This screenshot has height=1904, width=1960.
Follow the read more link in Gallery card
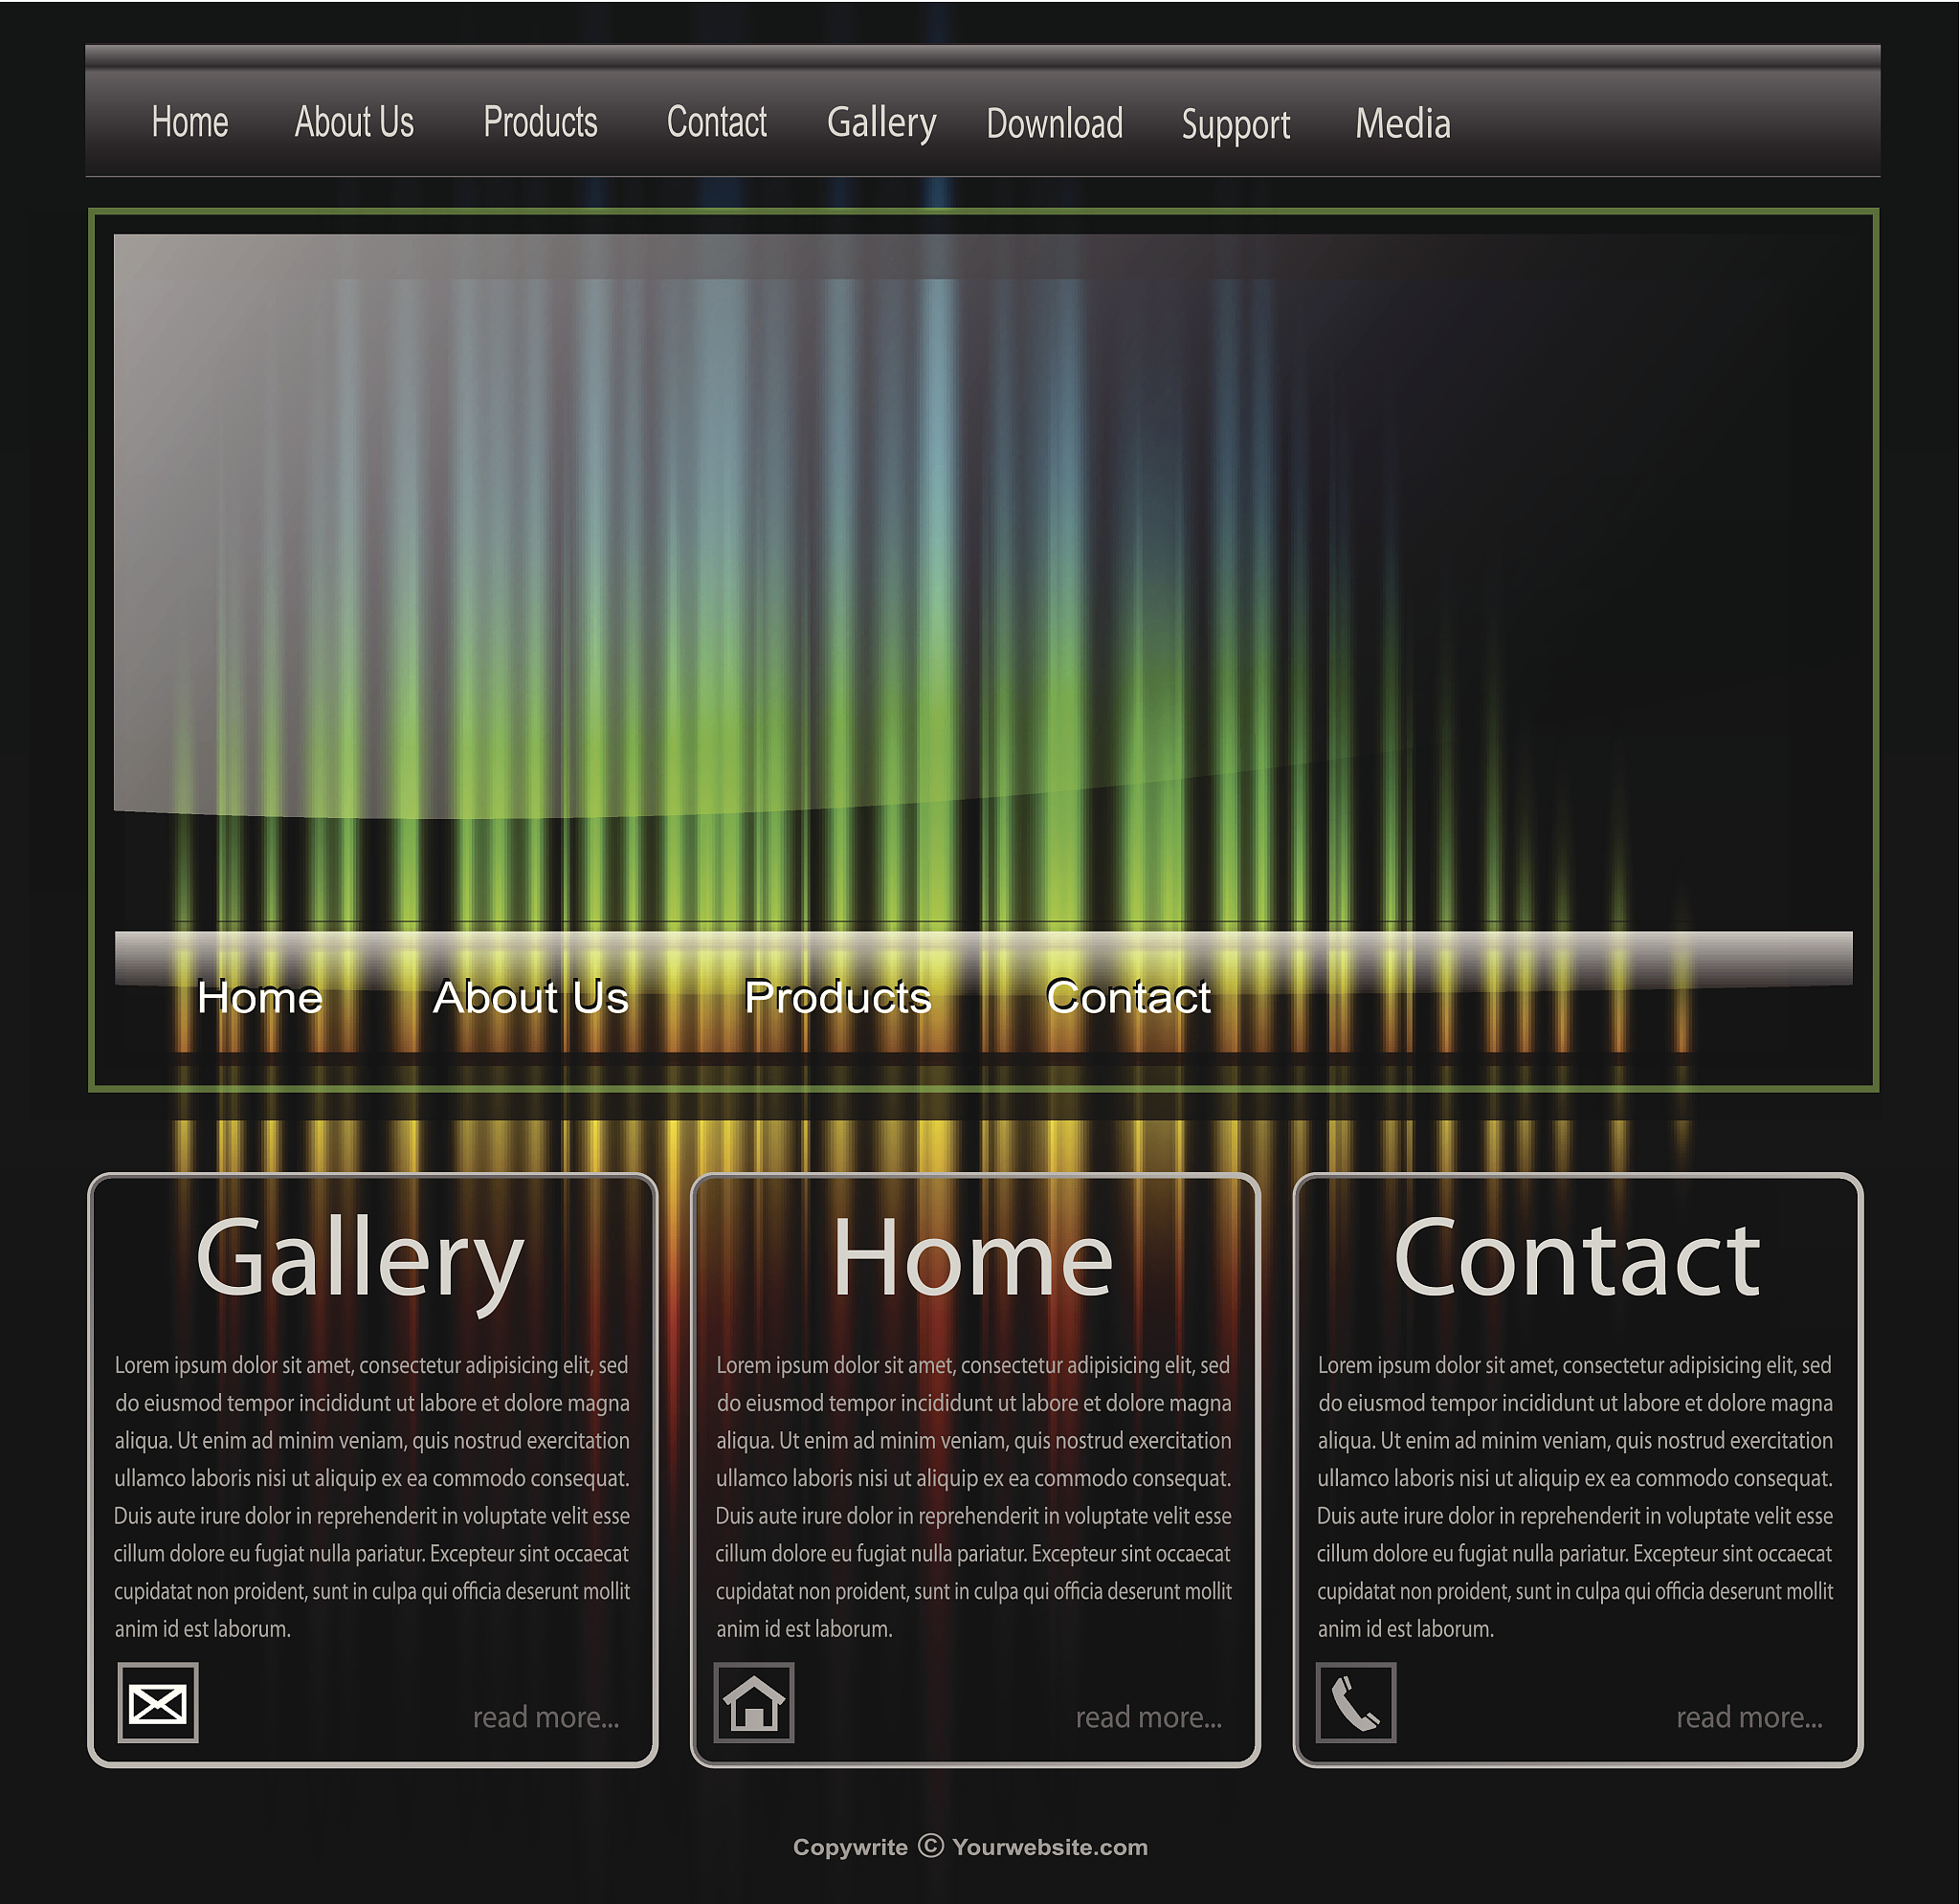coord(546,1717)
